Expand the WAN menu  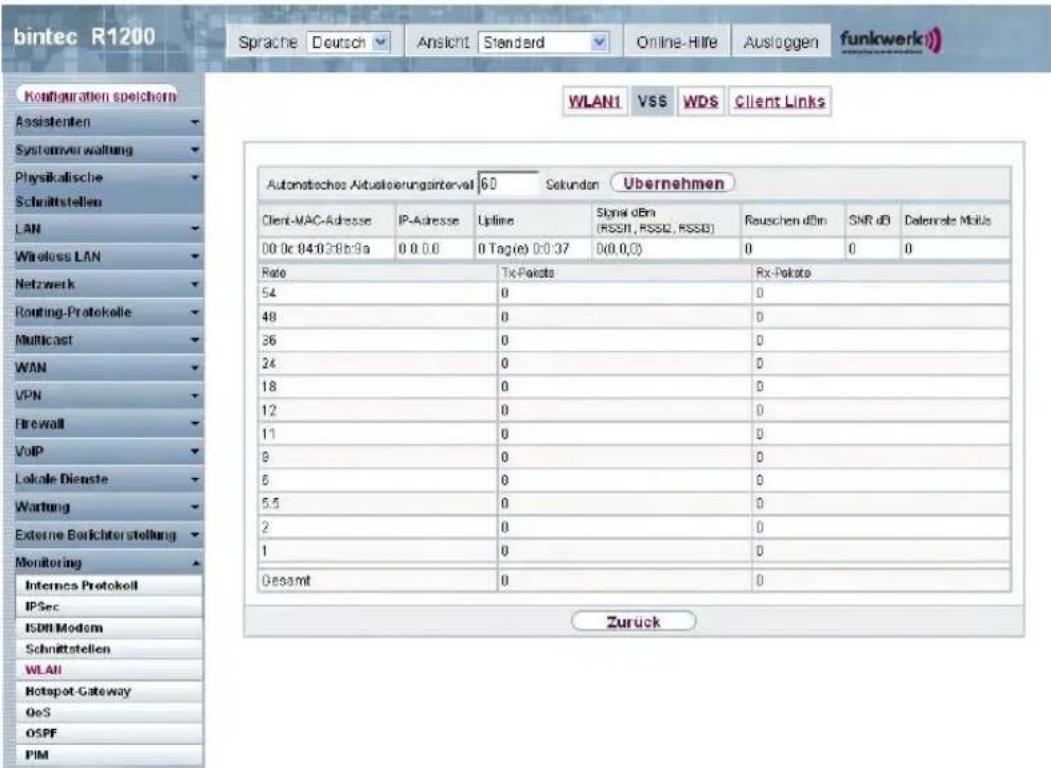(109, 368)
